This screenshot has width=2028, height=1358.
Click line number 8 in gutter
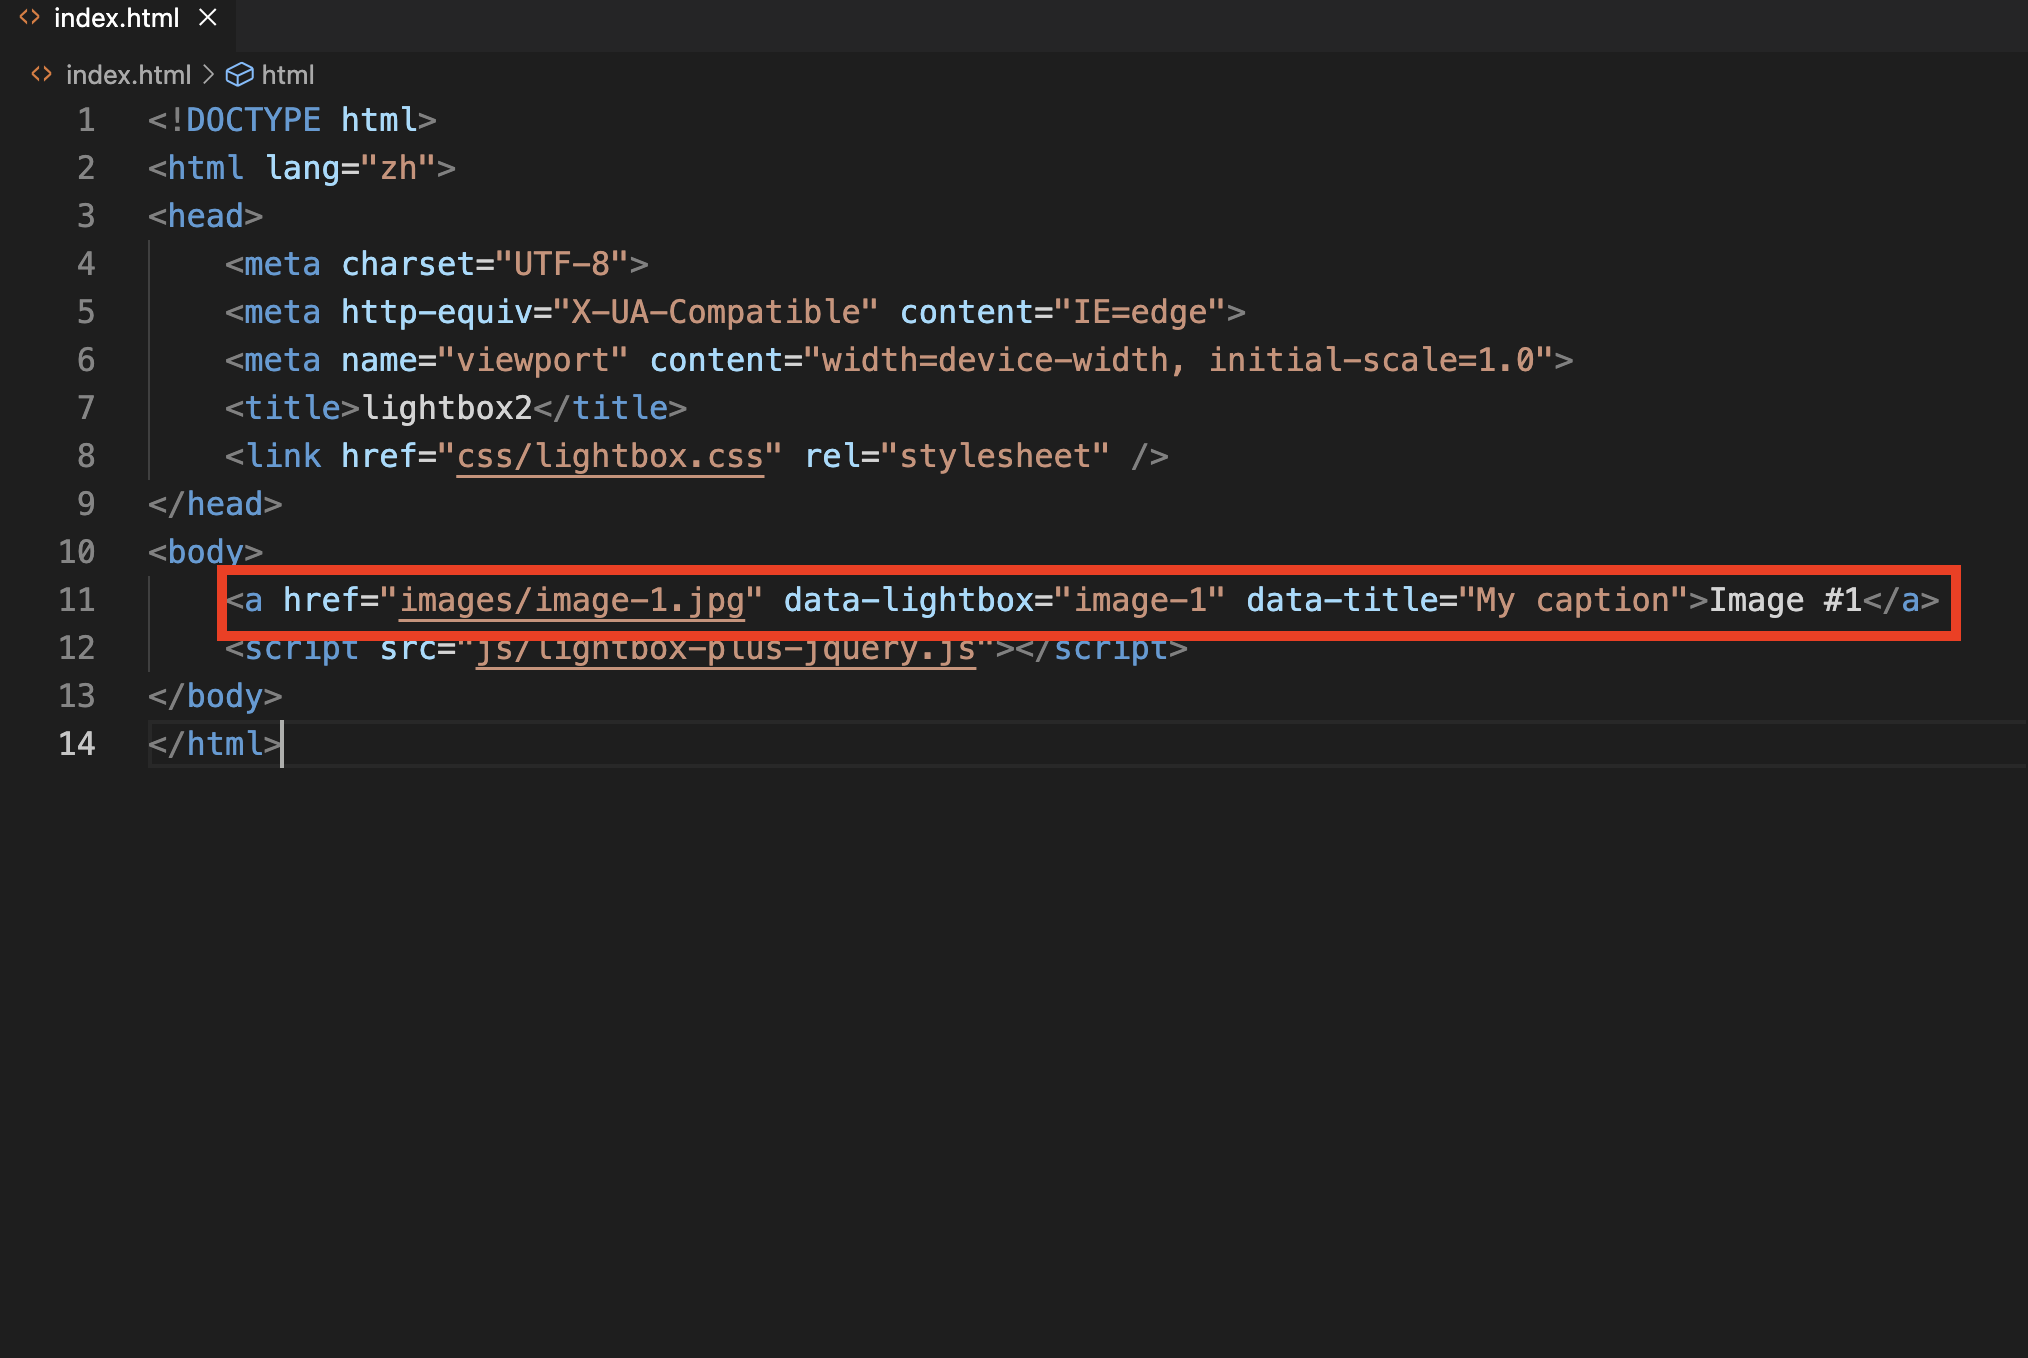86,456
